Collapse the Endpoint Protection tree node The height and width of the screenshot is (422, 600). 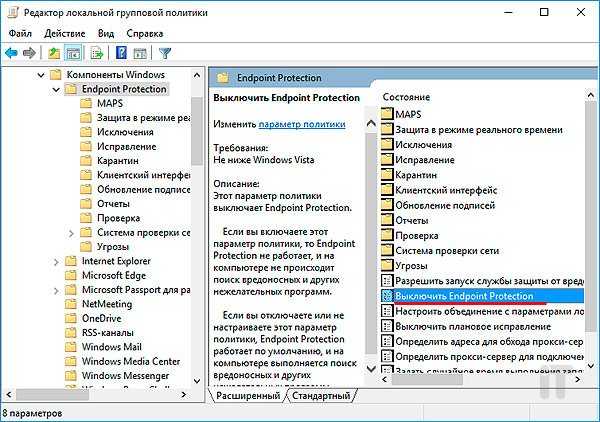pos(56,90)
